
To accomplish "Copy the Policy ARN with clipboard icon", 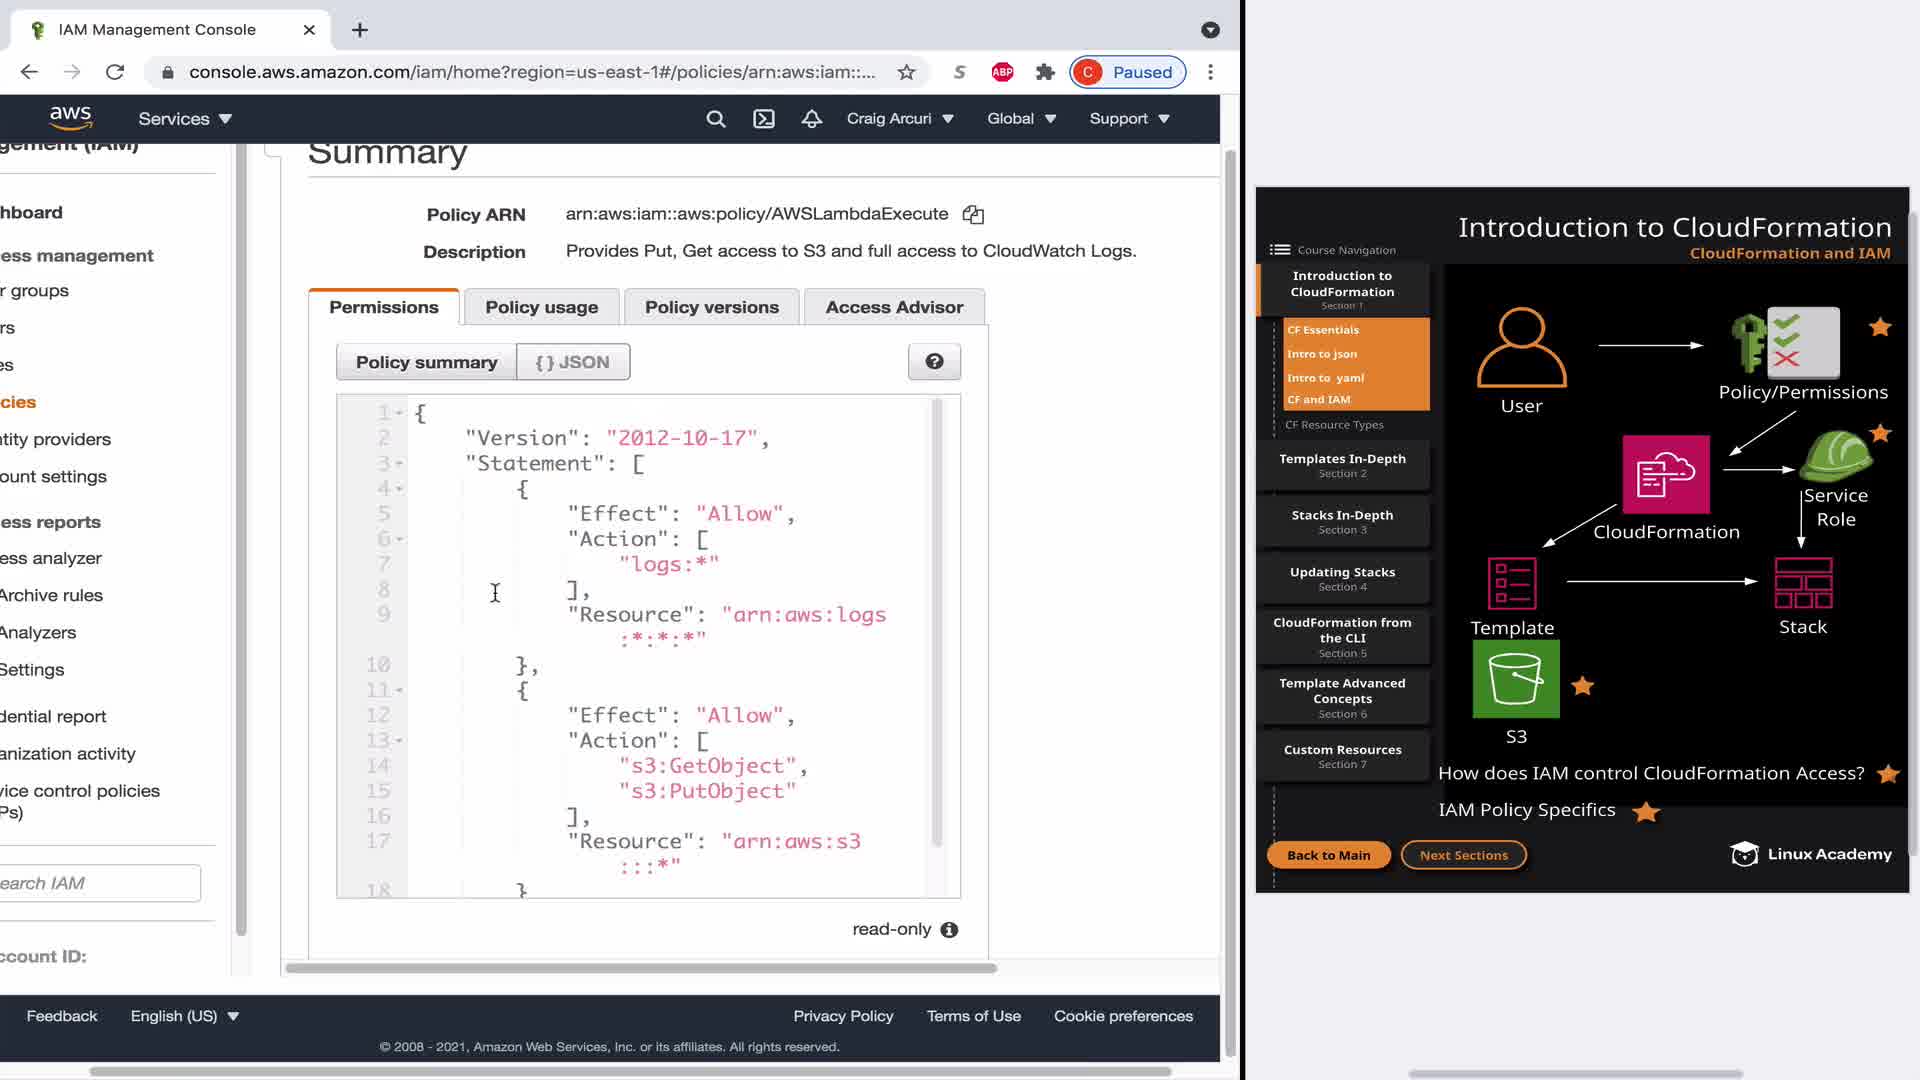I will [x=973, y=215].
